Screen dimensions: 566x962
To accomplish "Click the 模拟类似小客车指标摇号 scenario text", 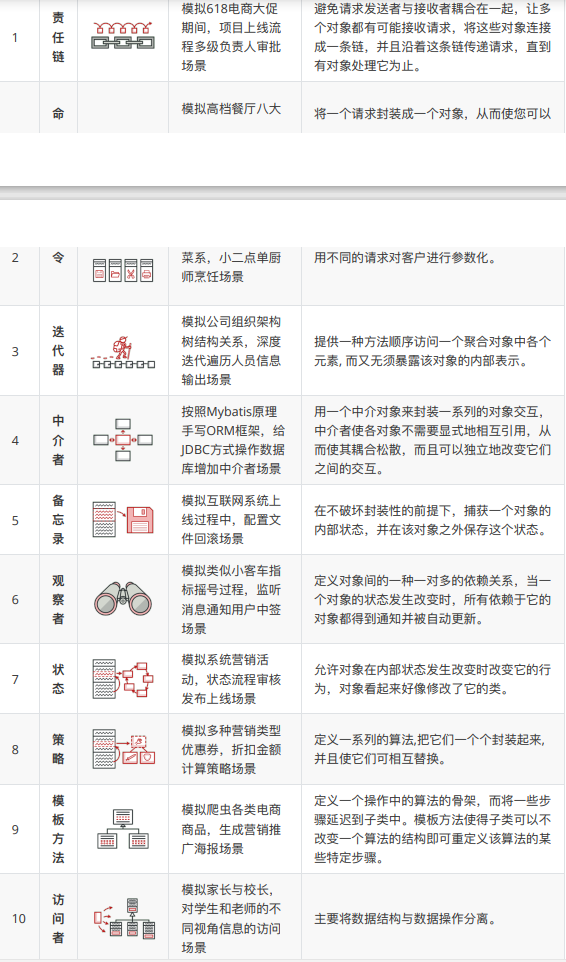I will point(231,599).
